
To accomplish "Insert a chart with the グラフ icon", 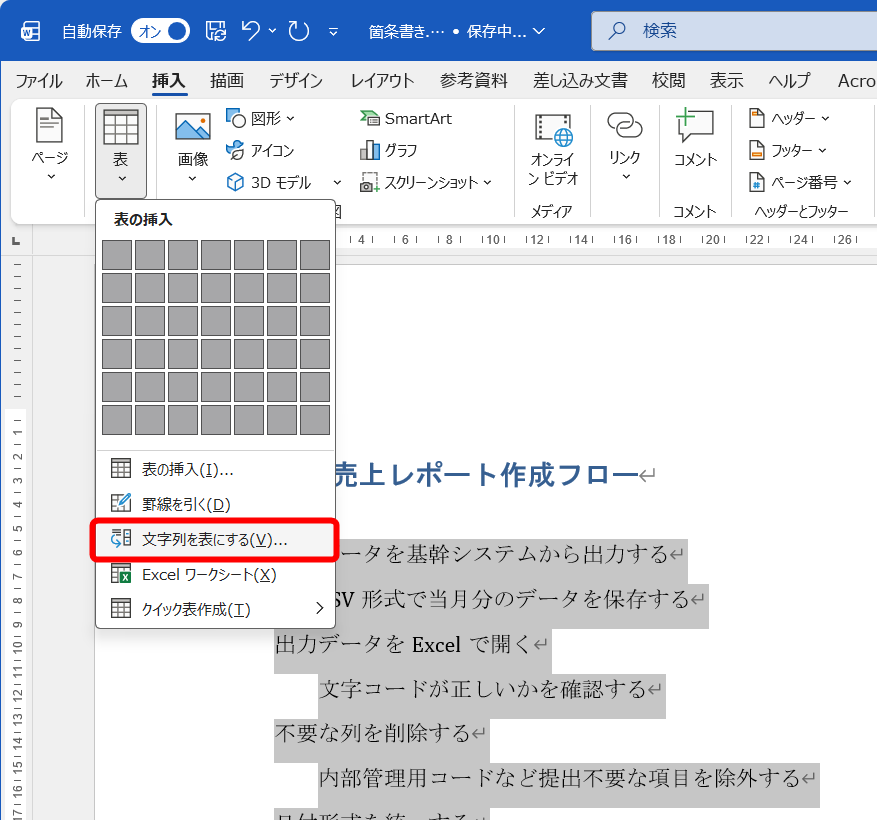I will point(400,149).
